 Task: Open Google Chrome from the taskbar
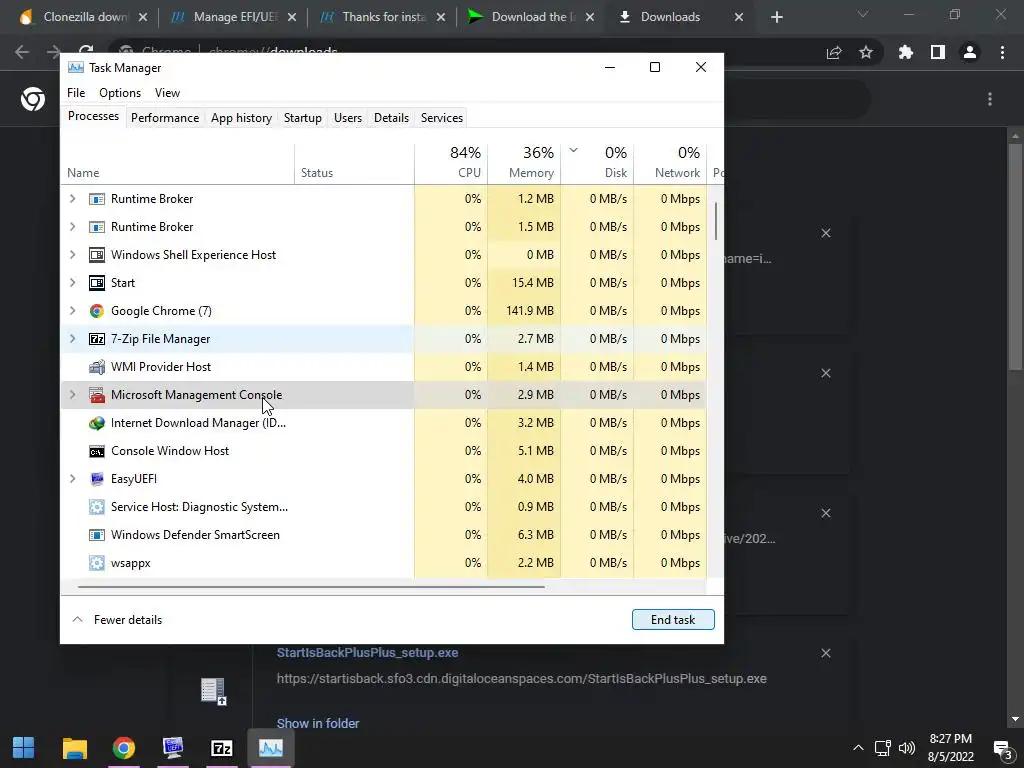coord(123,748)
